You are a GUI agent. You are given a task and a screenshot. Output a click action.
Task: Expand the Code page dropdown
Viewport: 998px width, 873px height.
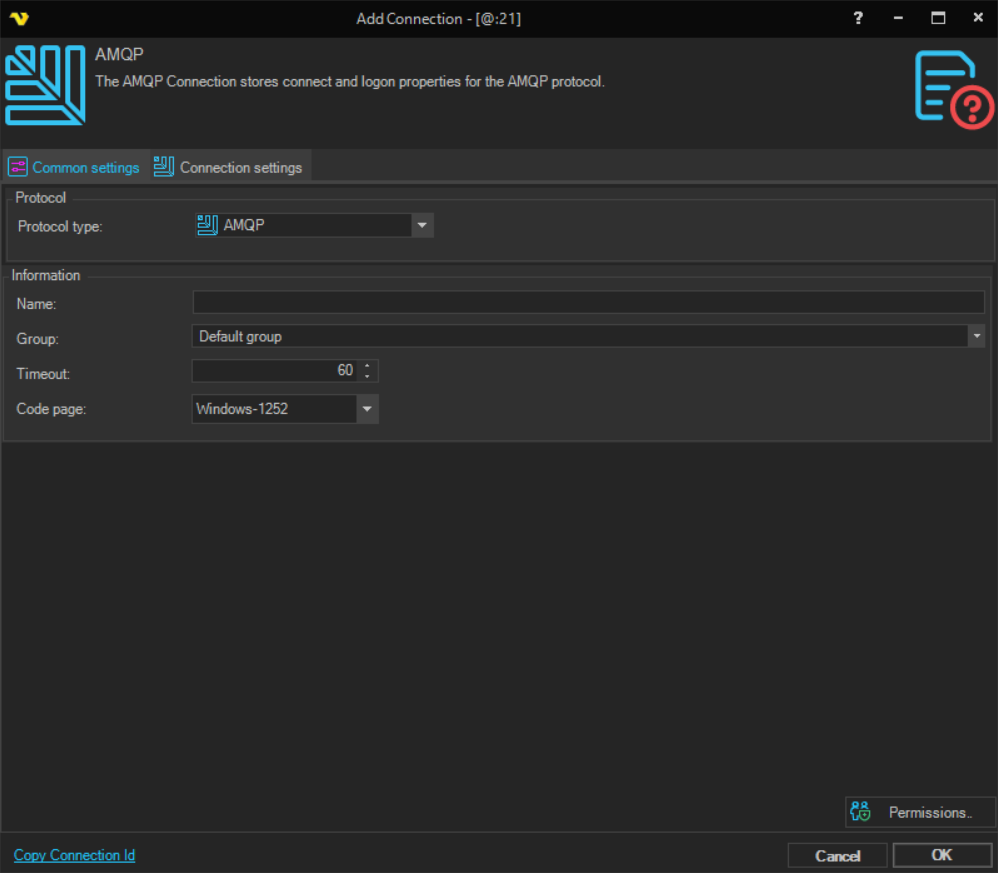coord(367,409)
